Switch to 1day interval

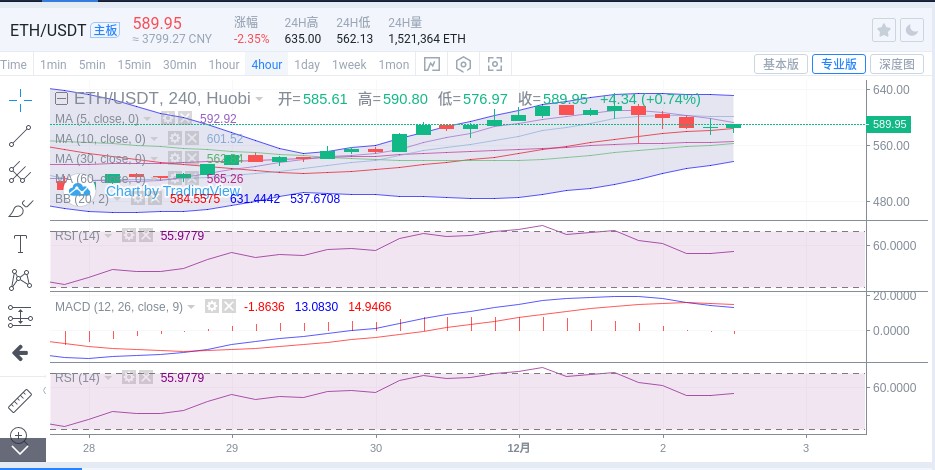point(307,64)
